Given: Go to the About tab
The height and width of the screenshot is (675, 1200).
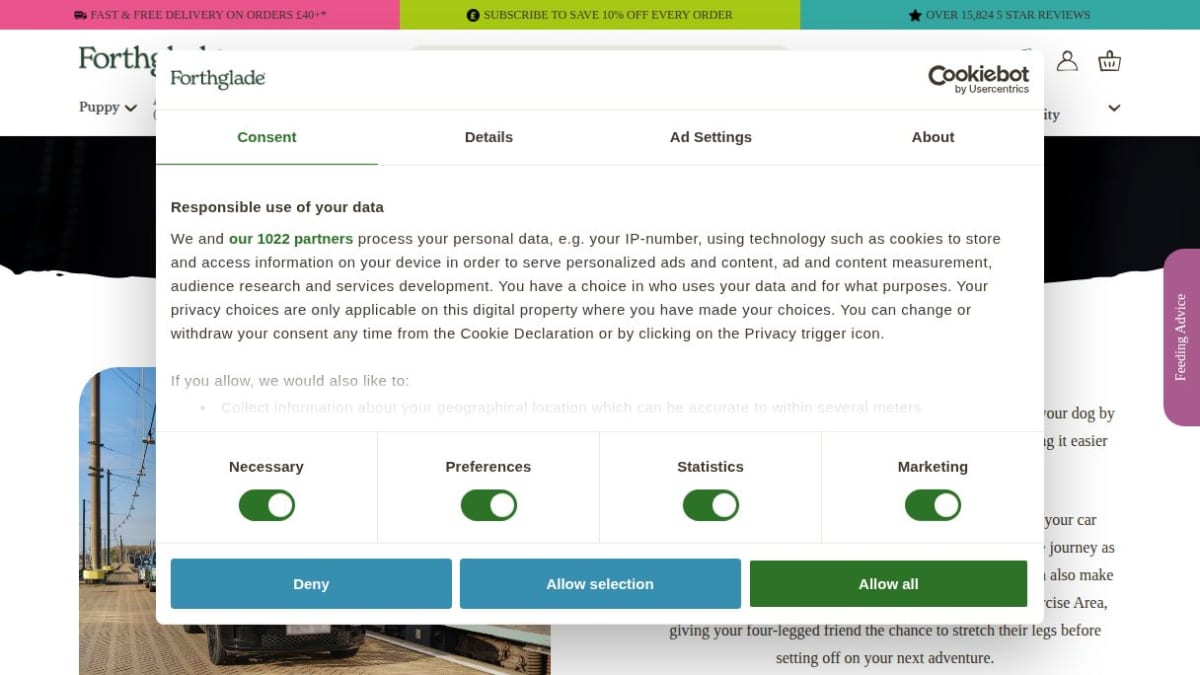Looking at the screenshot, I should click(933, 137).
